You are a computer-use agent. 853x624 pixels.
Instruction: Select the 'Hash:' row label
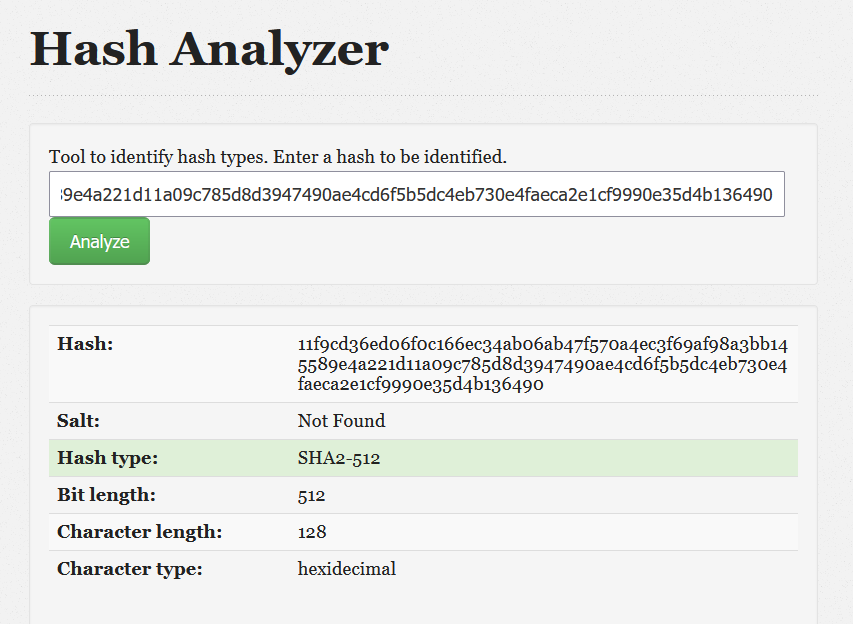[85, 344]
